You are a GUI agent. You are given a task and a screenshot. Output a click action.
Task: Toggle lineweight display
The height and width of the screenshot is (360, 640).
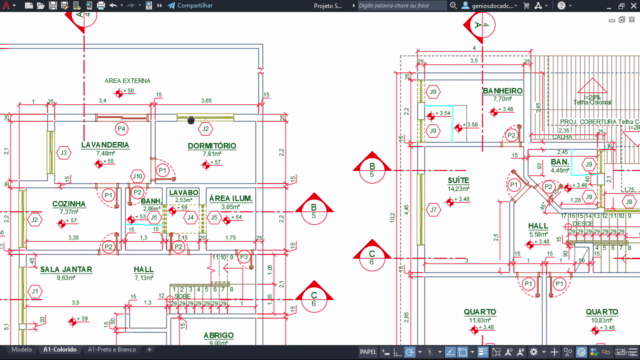coord(483,352)
